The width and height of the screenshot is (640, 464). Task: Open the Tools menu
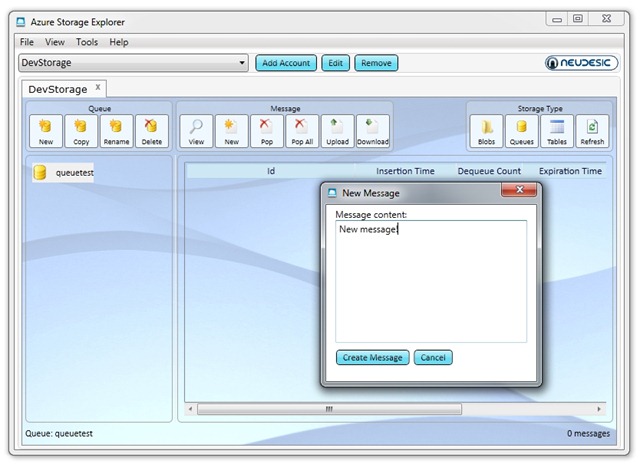pyautogui.click(x=87, y=42)
